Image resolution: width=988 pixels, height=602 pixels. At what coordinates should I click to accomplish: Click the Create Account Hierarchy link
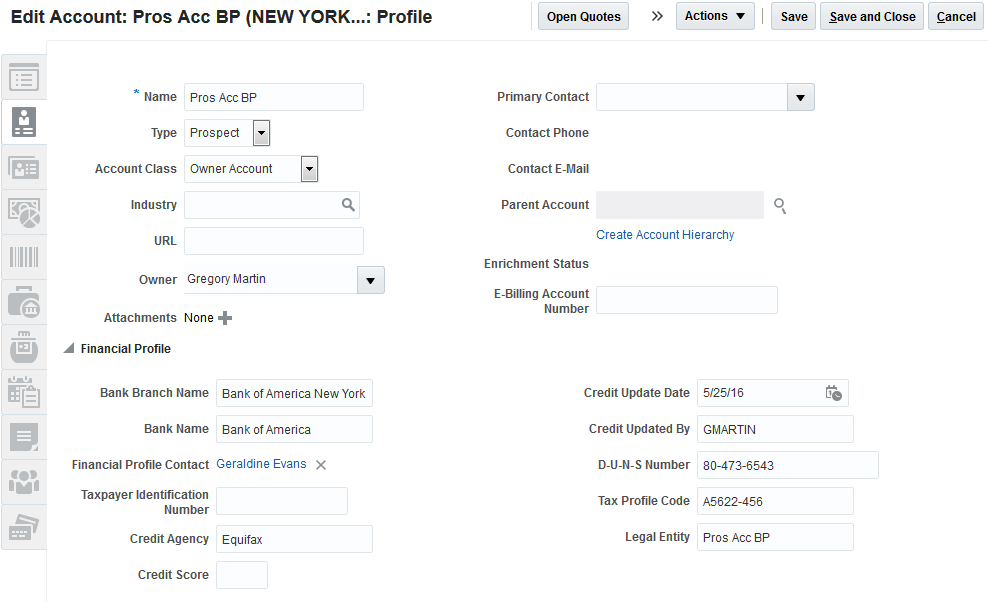click(665, 235)
